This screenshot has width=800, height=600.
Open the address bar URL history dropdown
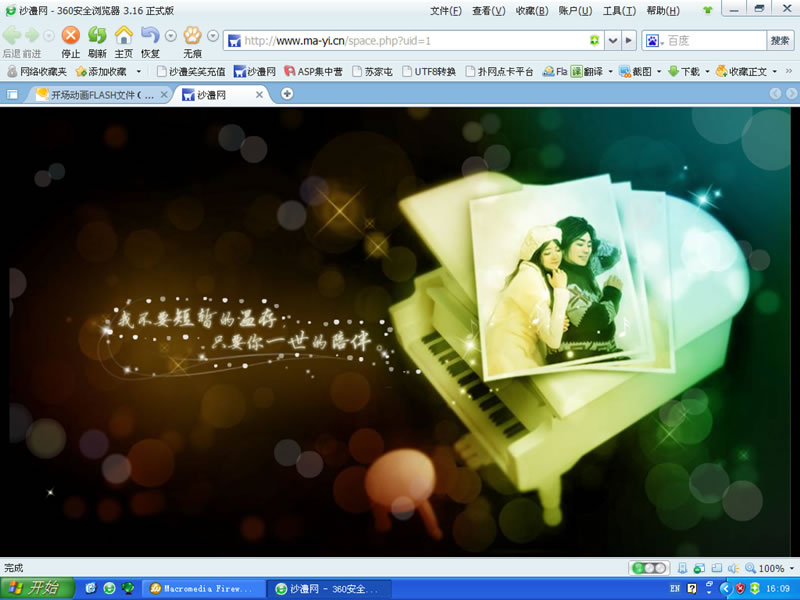click(613, 40)
